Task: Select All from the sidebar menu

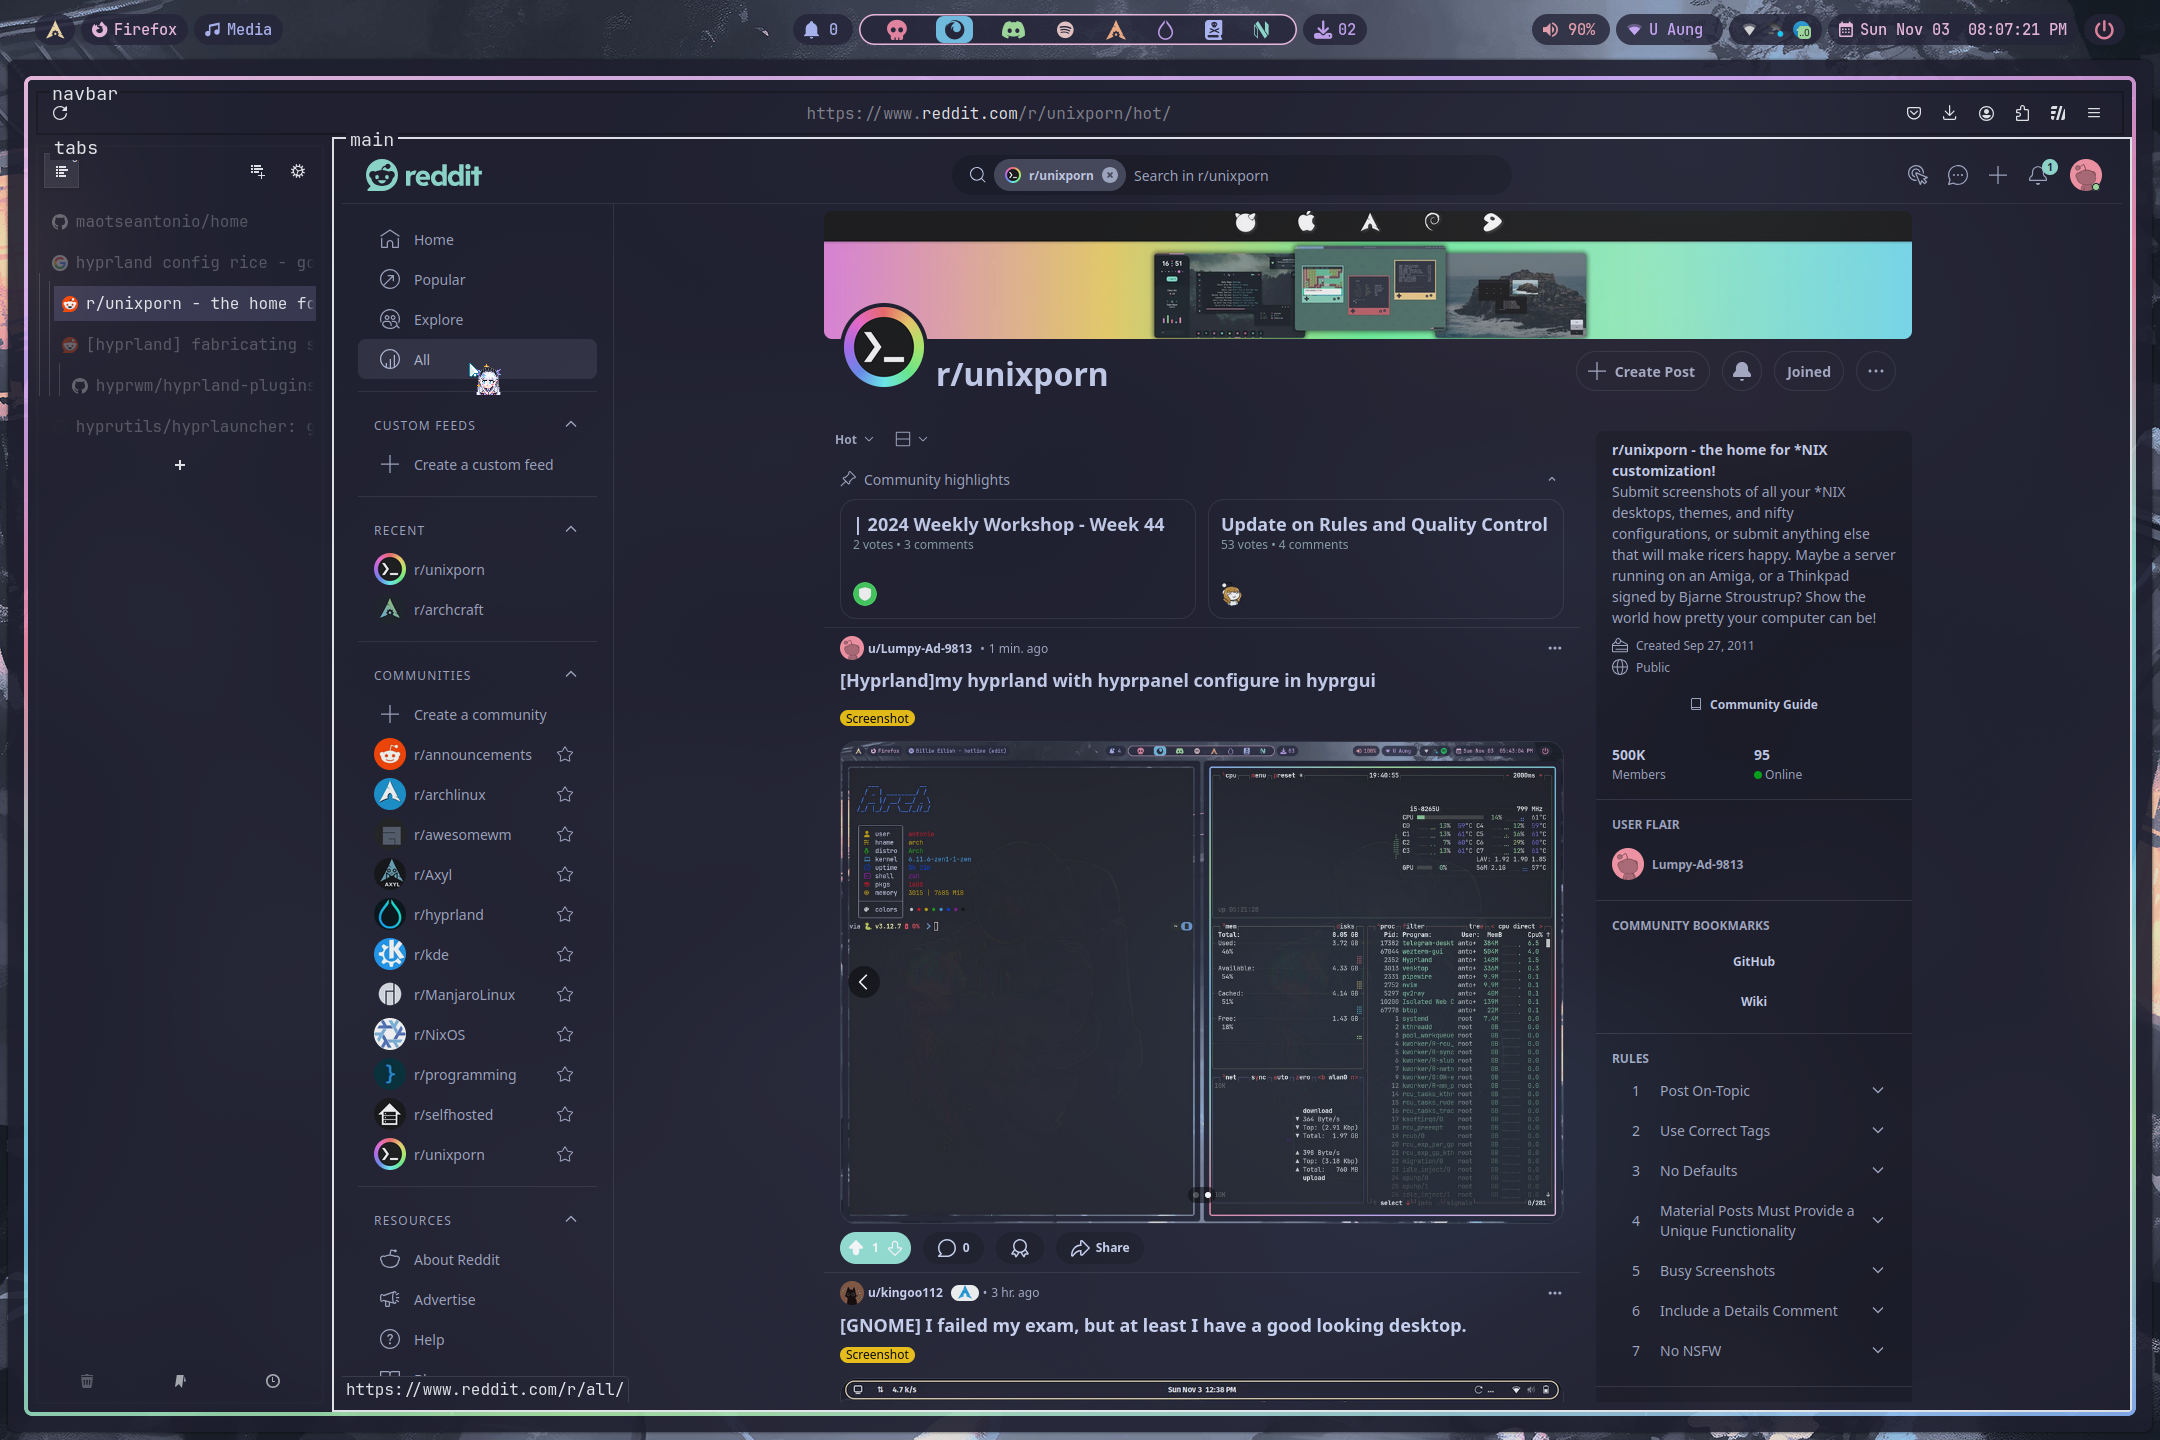Action: (x=420, y=359)
